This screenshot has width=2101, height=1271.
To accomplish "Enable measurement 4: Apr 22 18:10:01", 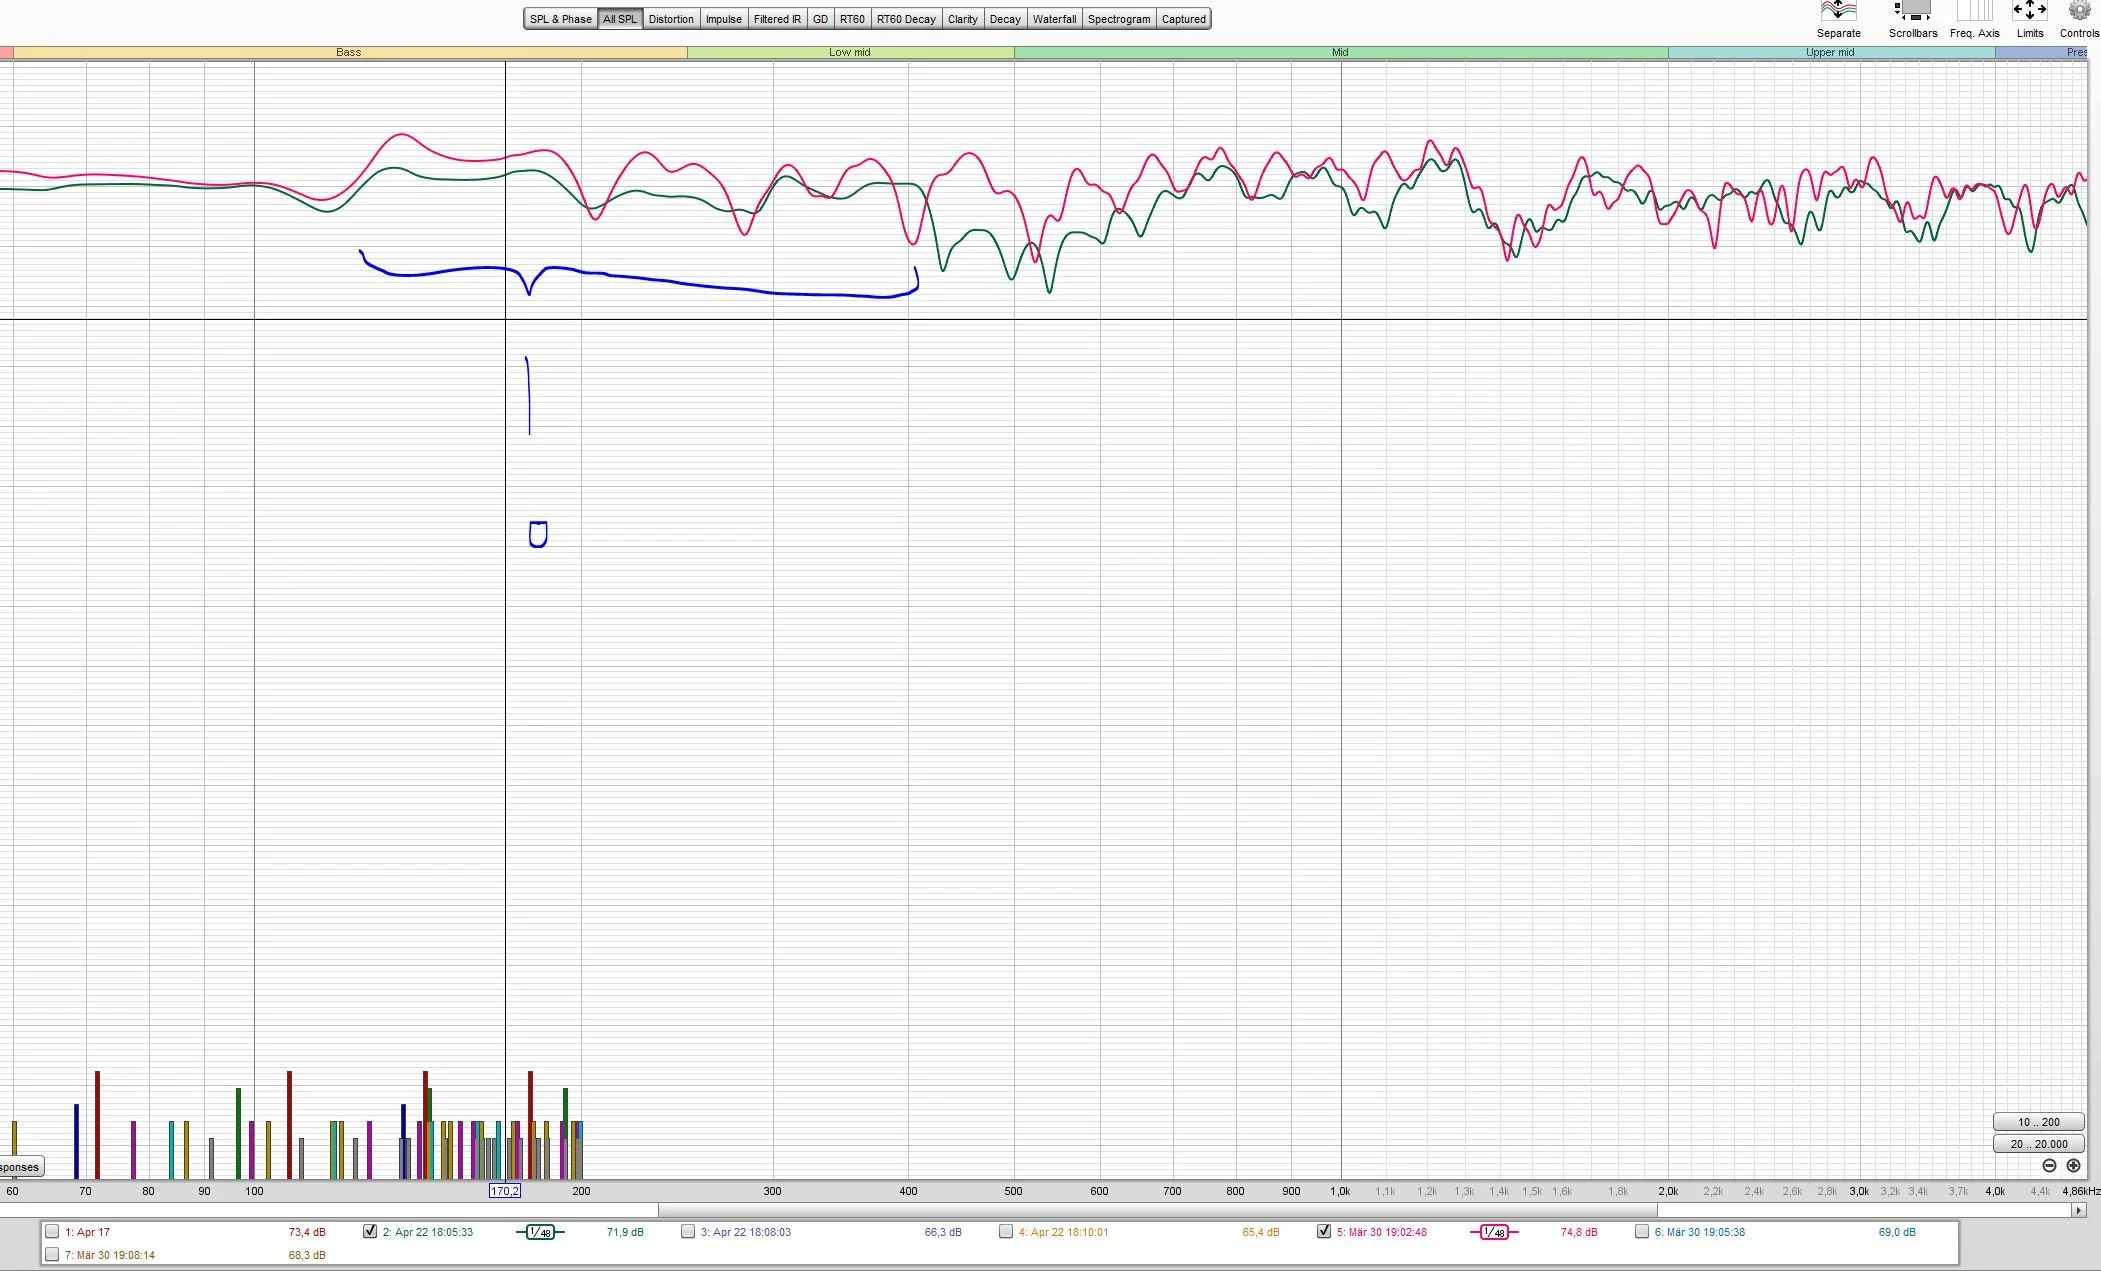I will 1006,1232.
